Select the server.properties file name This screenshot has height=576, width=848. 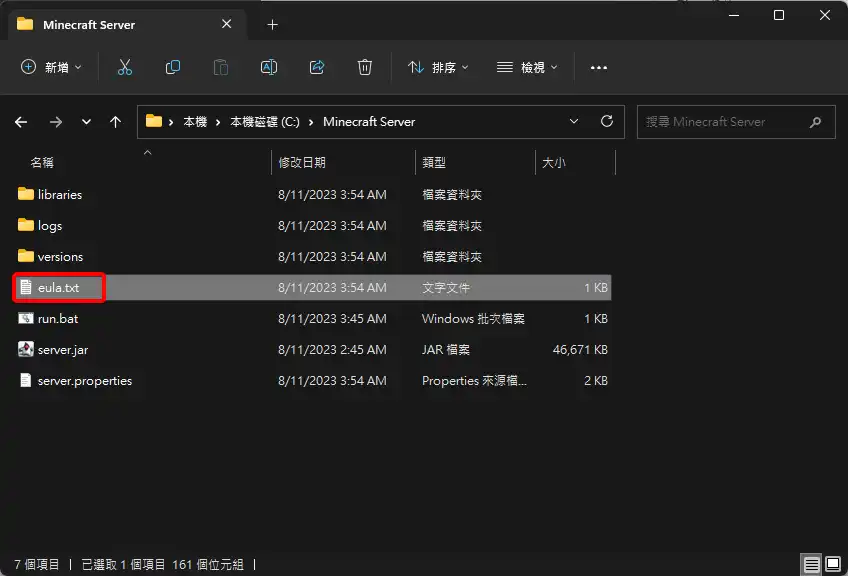[85, 381]
